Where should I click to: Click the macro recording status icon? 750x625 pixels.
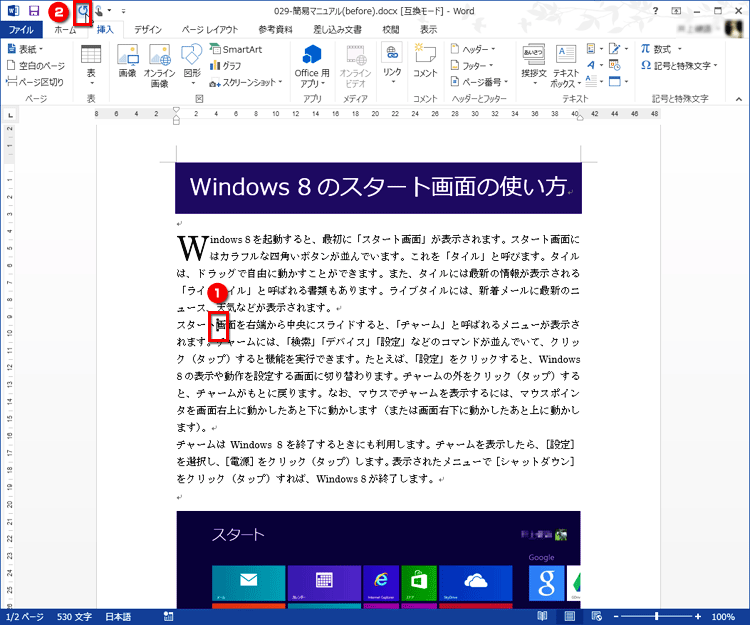(x=168, y=617)
